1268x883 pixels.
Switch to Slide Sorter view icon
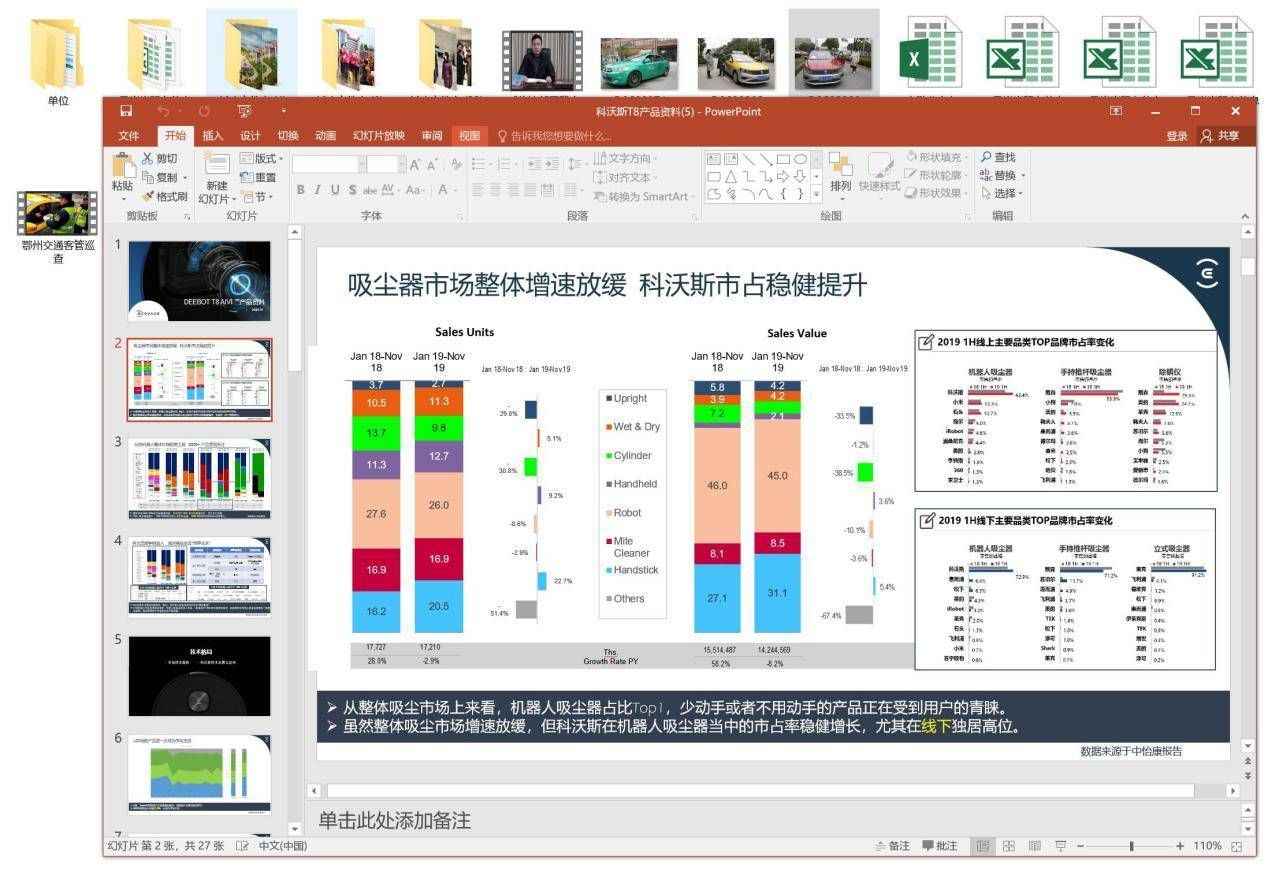point(1009,846)
